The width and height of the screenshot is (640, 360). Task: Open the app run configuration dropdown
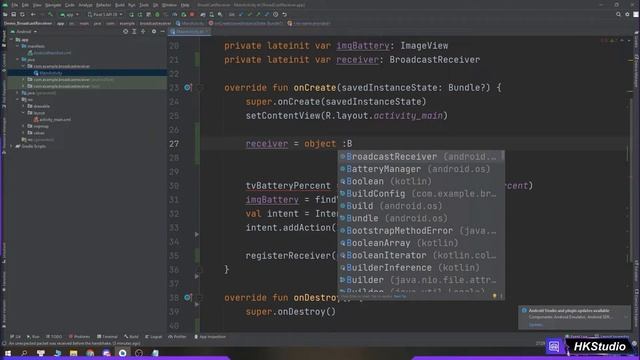pos(69,14)
